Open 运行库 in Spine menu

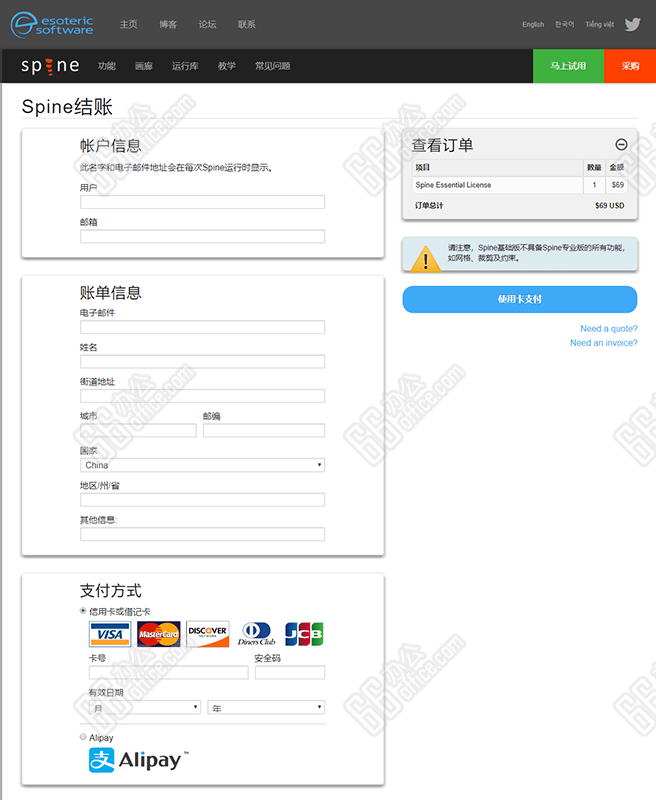click(x=185, y=66)
